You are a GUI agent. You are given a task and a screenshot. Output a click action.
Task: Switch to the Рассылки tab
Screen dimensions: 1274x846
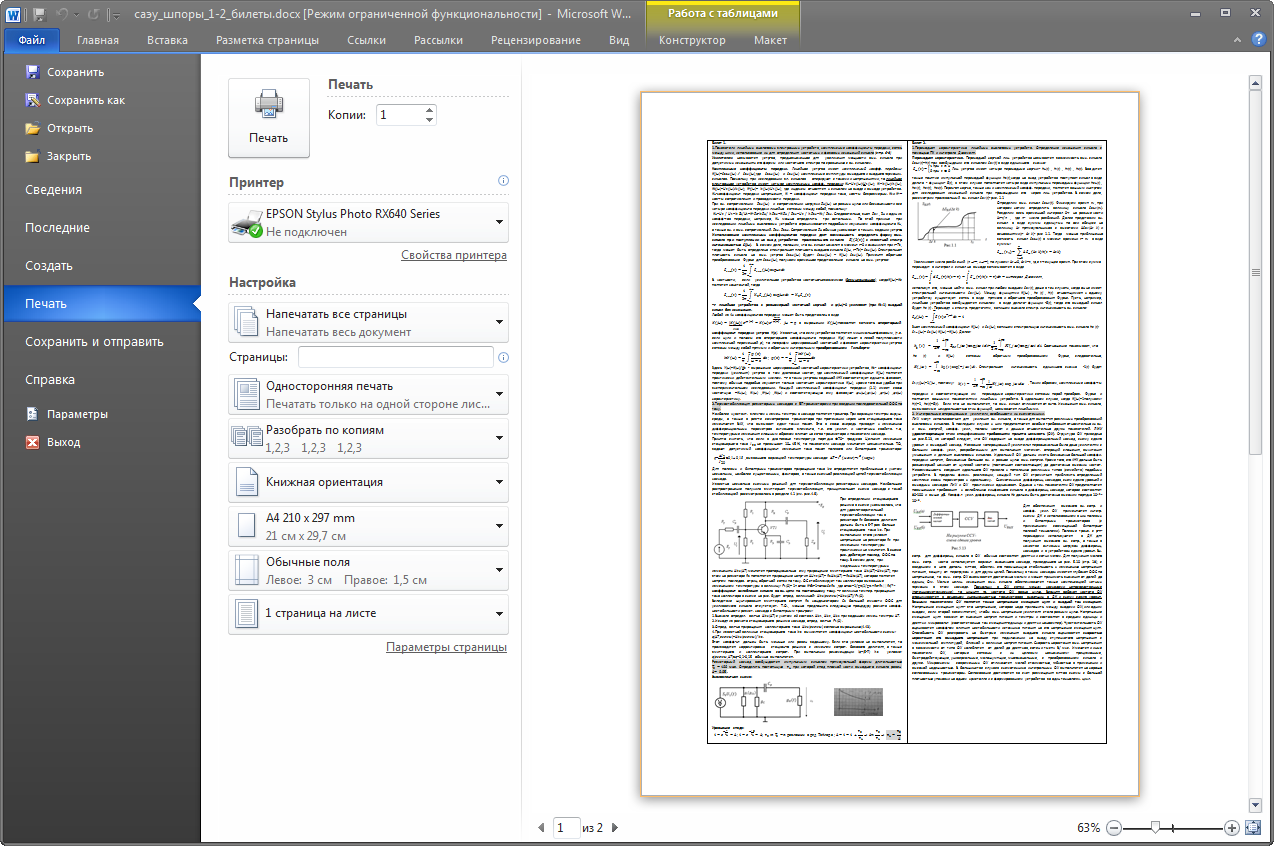point(438,40)
